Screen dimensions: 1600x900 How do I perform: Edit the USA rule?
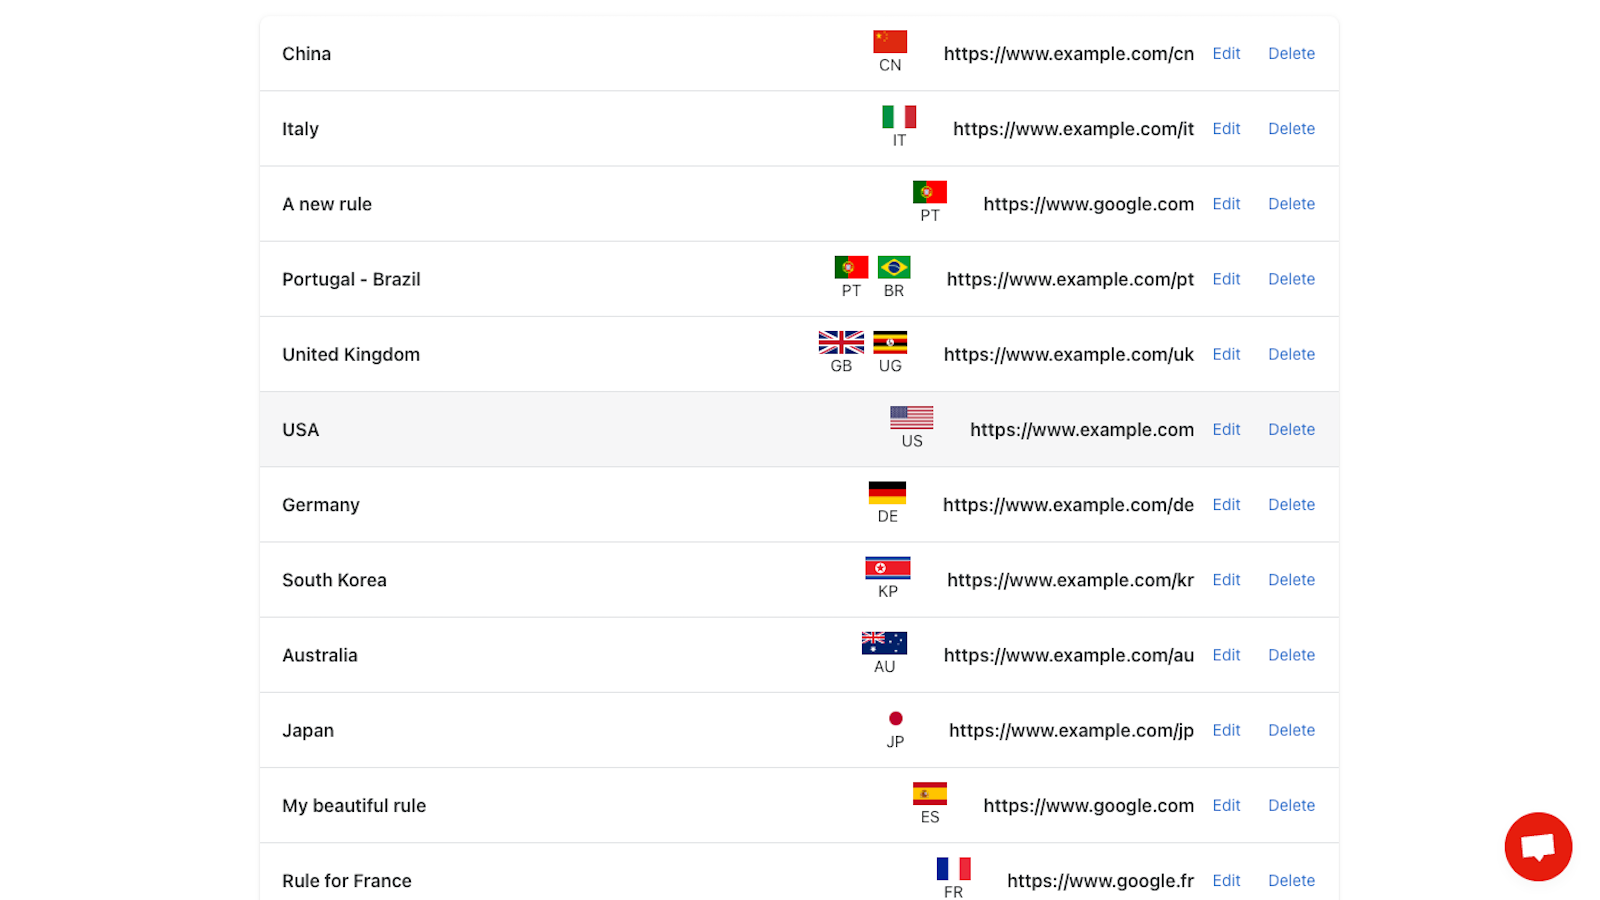coord(1226,430)
